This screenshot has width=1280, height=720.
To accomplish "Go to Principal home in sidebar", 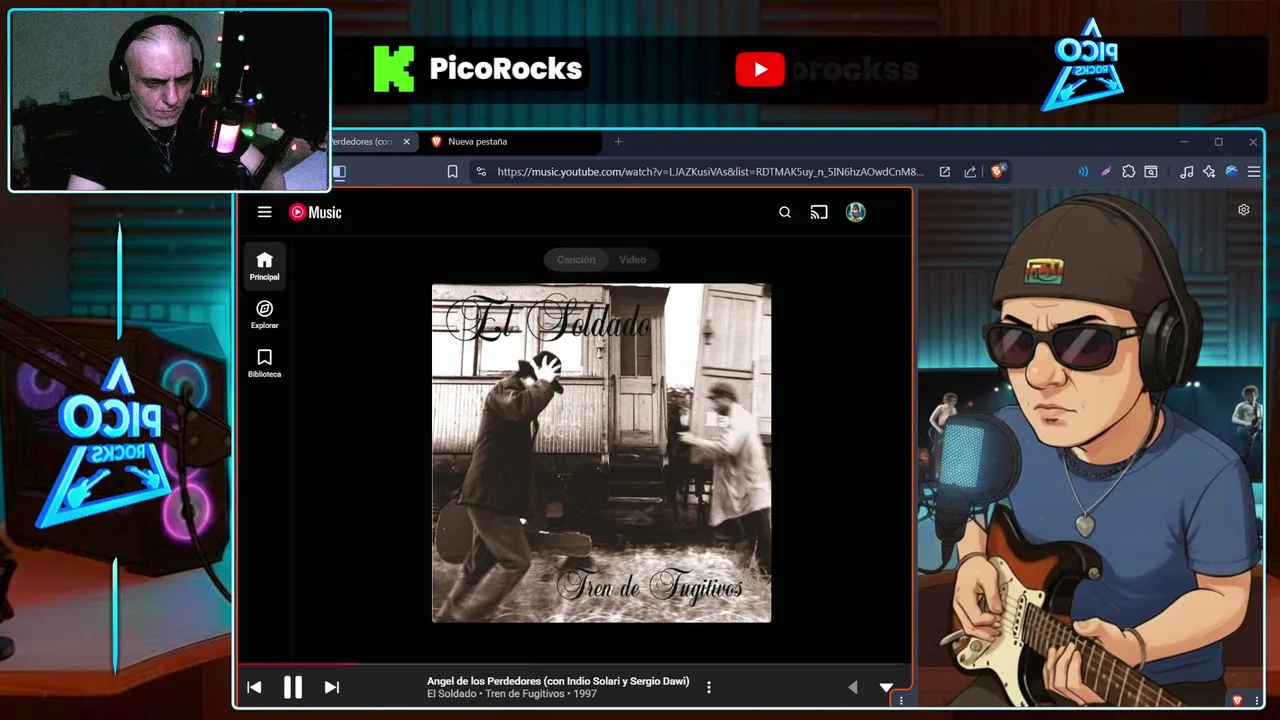I will tap(265, 267).
